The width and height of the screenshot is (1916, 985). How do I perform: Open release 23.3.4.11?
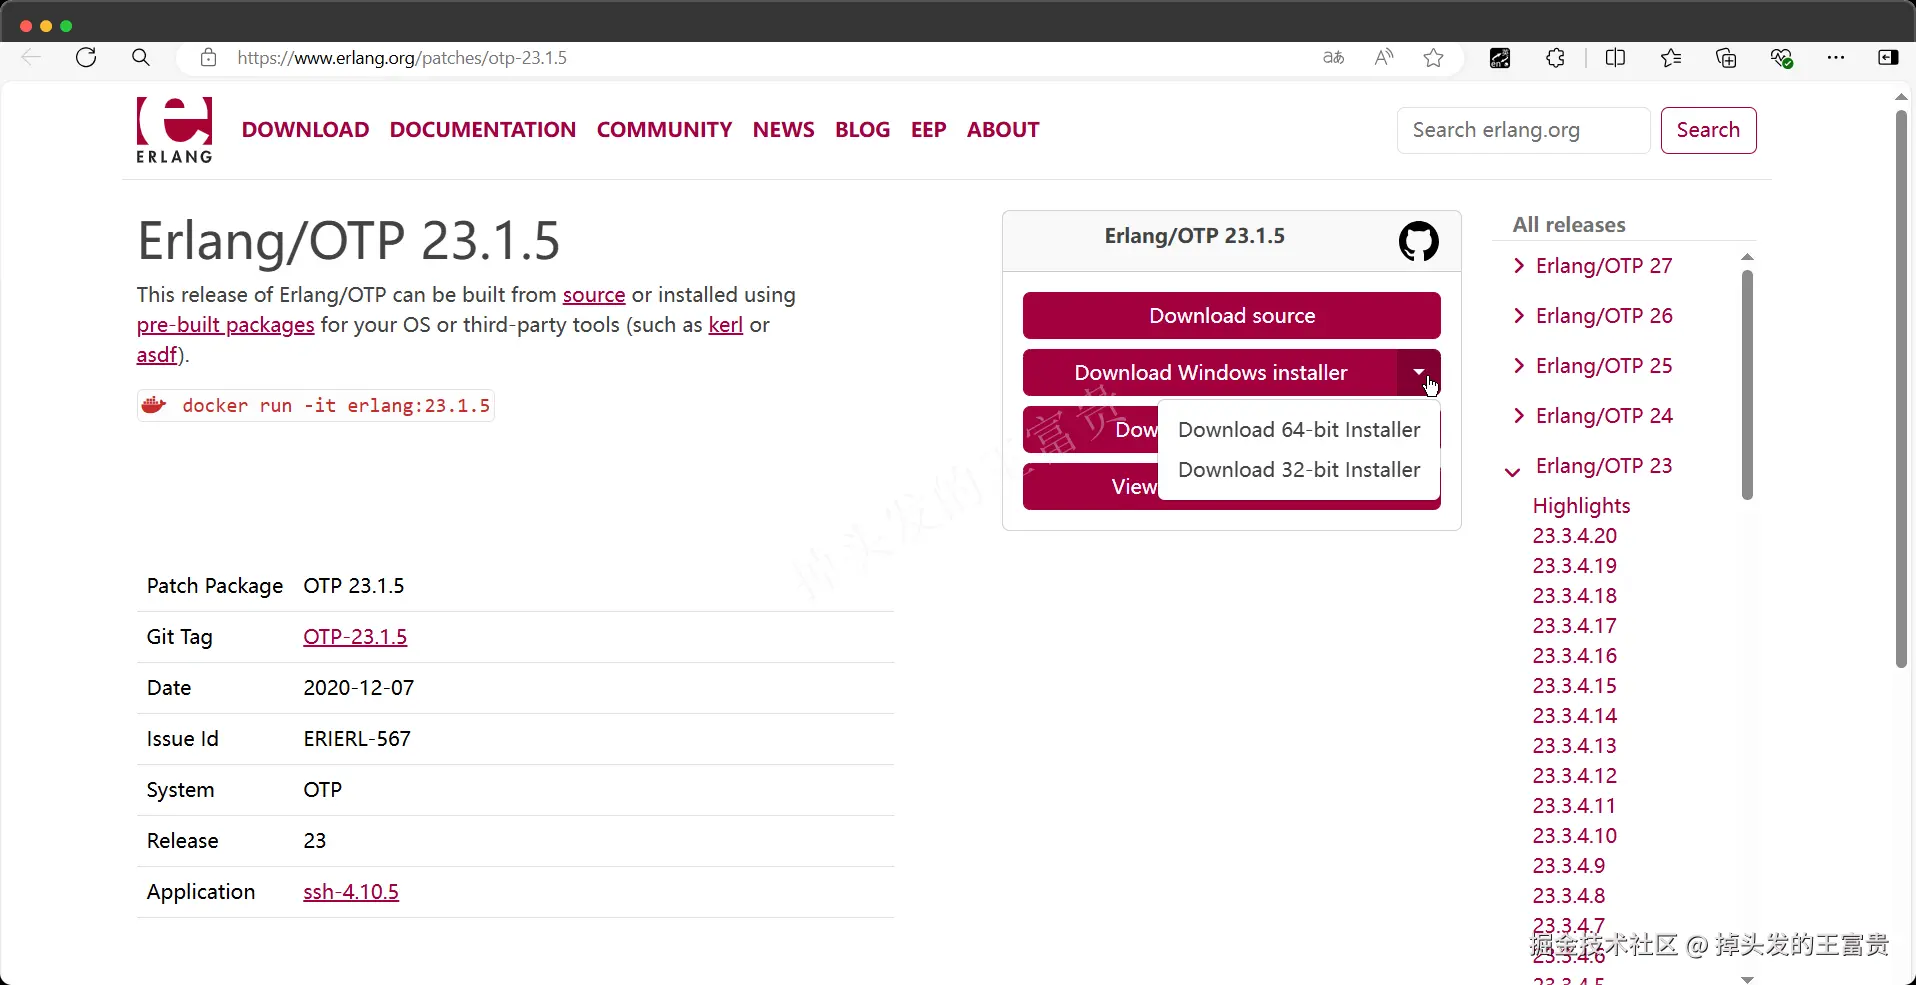point(1575,806)
